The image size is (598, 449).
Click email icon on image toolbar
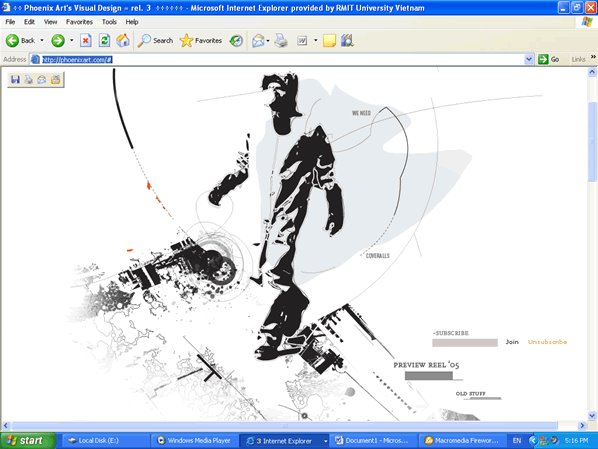(x=42, y=79)
